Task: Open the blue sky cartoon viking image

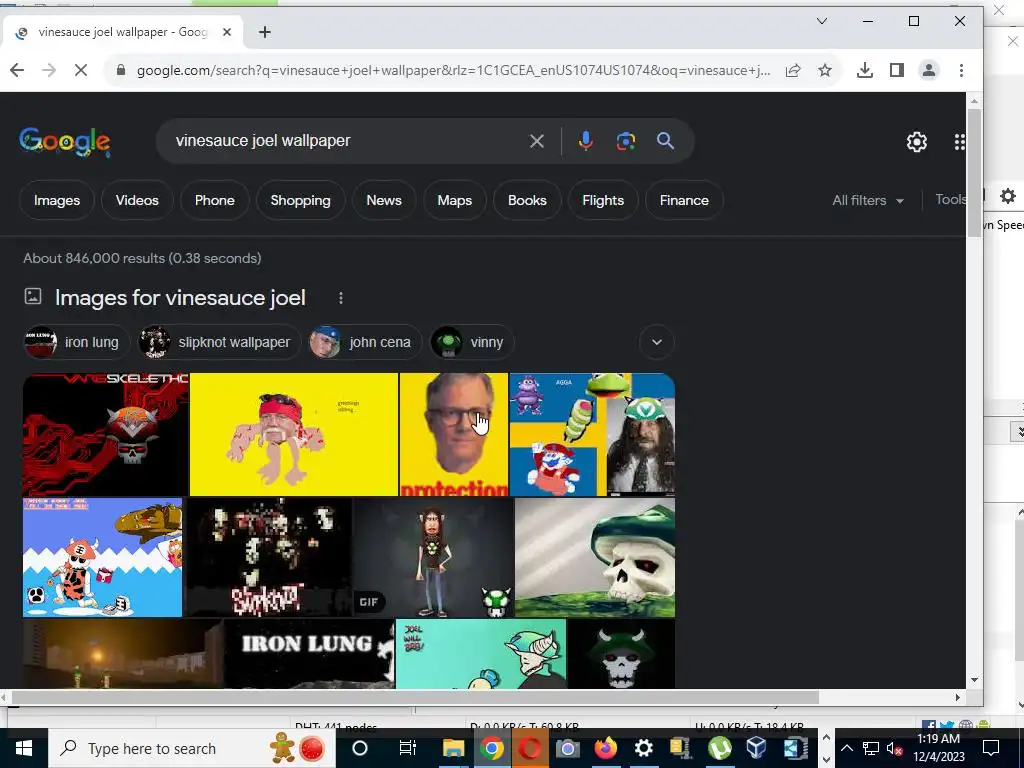Action: pyautogui.click(x=103, y=558)
